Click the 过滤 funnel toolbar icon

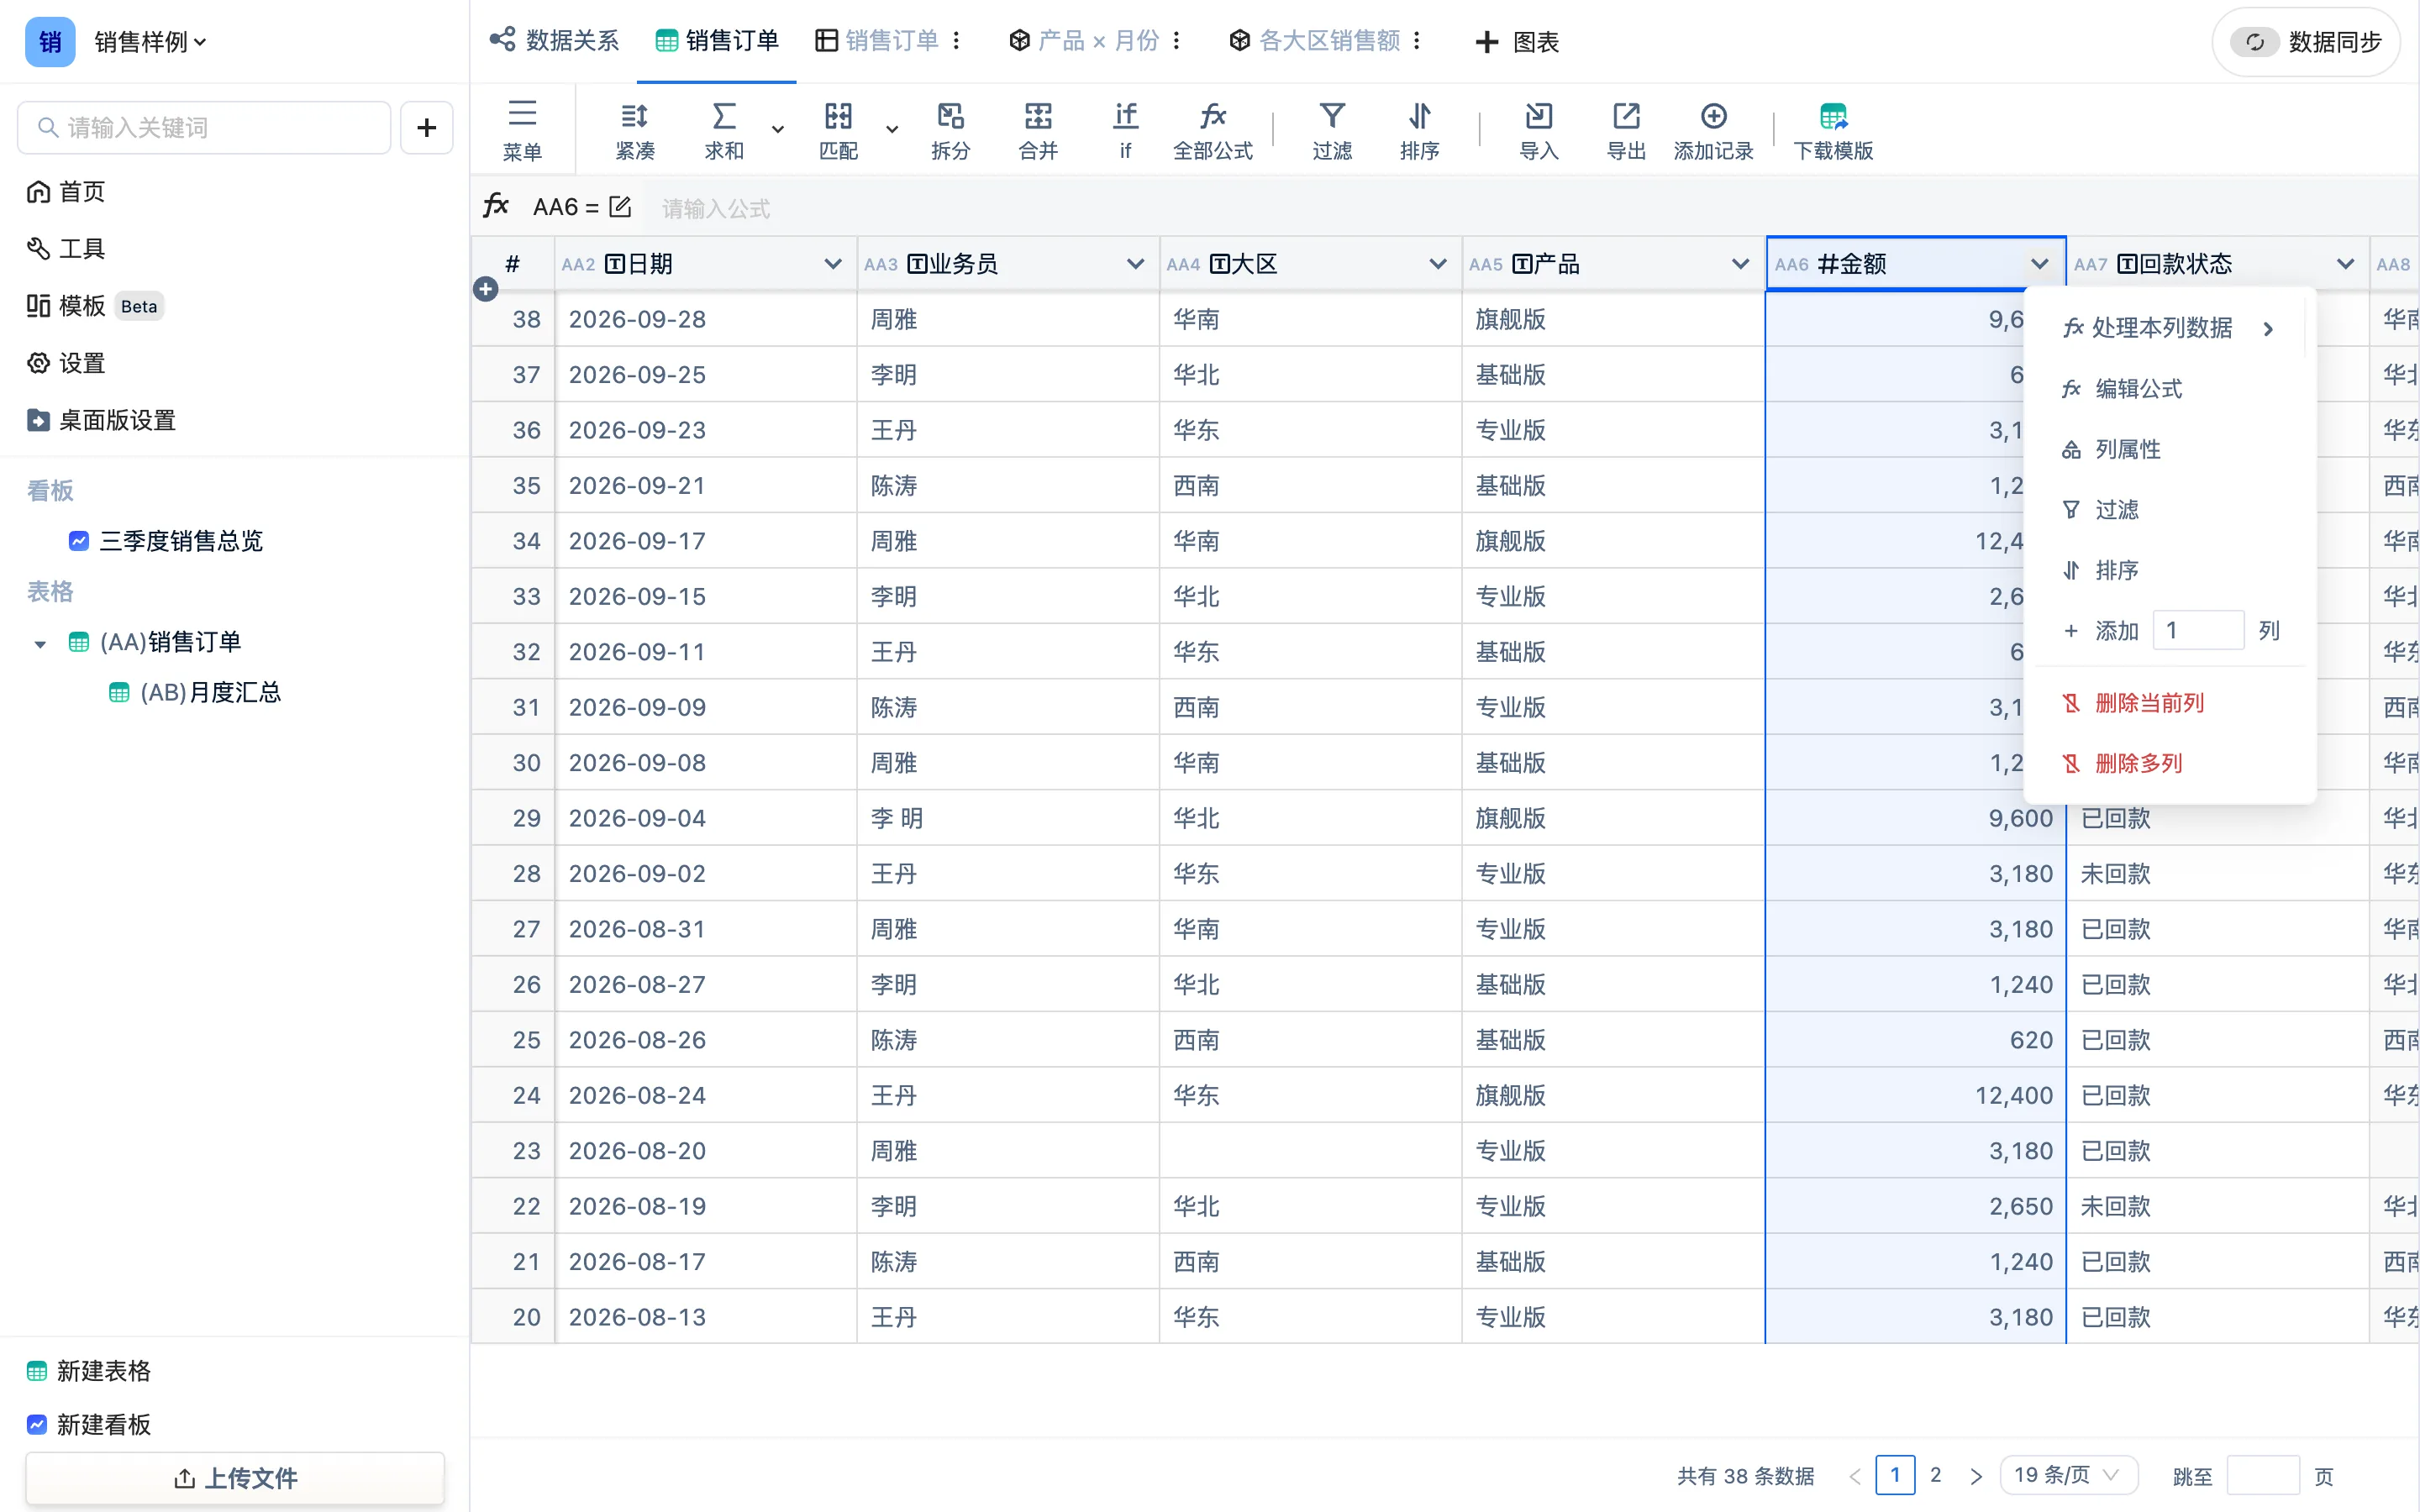1331,116
